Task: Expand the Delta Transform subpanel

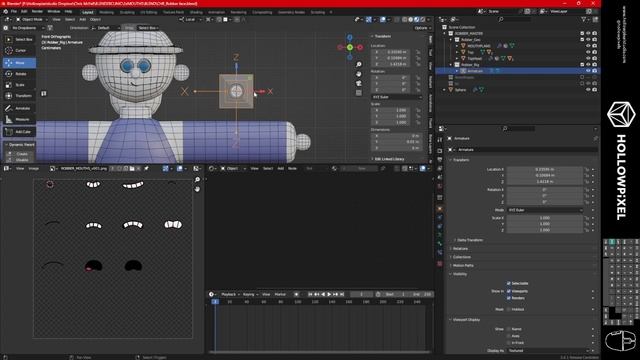Action: (469, 240)
